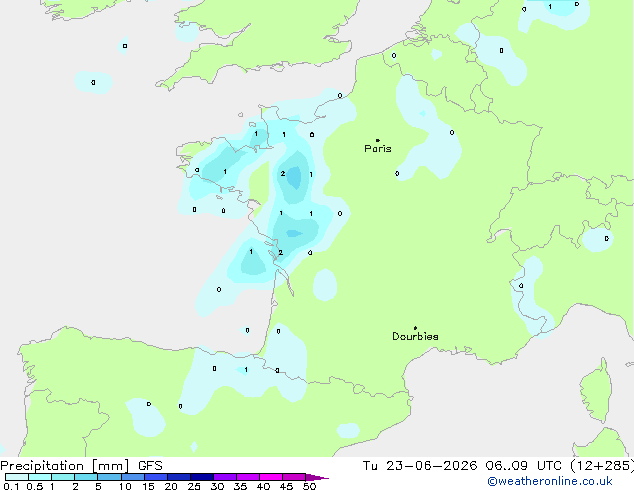Click the forecast time 'Tu 23-06-2026 06..09 UTC' text
634x490 pixels.
(462, 466)
